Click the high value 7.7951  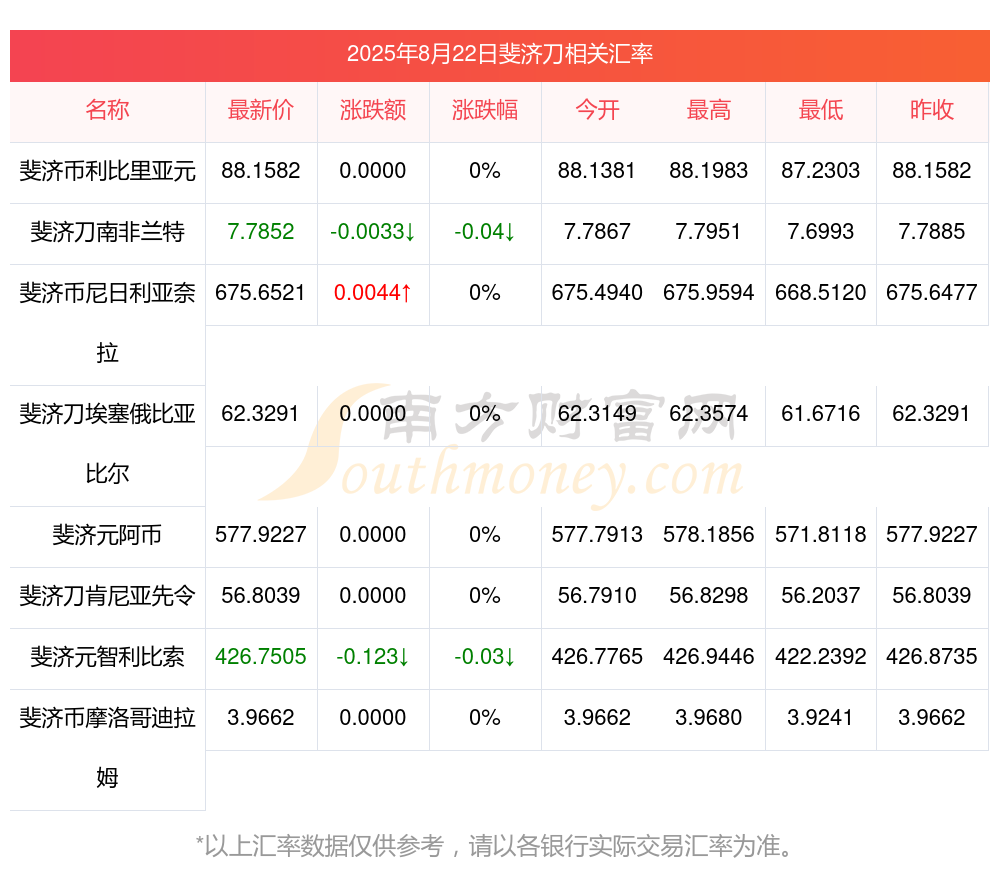click(x=709, y=232)
